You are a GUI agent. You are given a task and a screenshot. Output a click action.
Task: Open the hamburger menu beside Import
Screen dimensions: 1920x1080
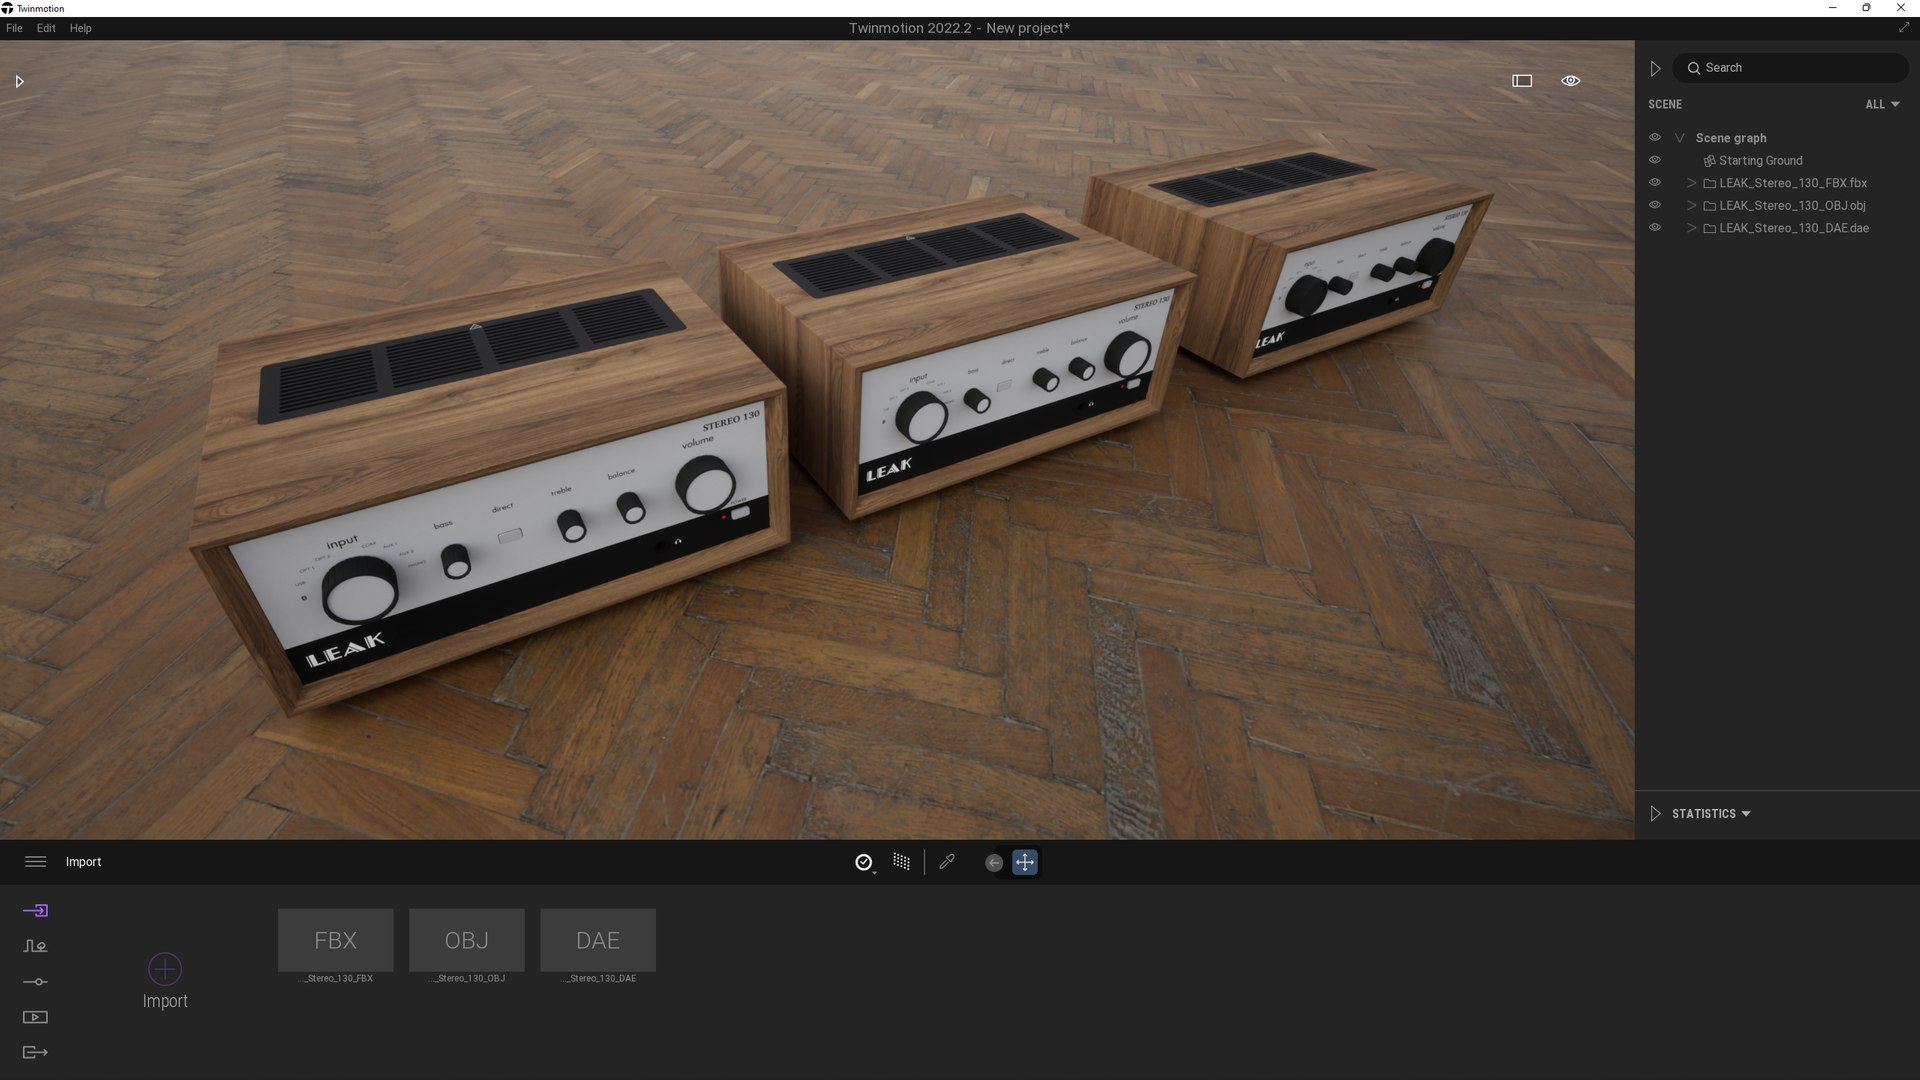point(35,862)
